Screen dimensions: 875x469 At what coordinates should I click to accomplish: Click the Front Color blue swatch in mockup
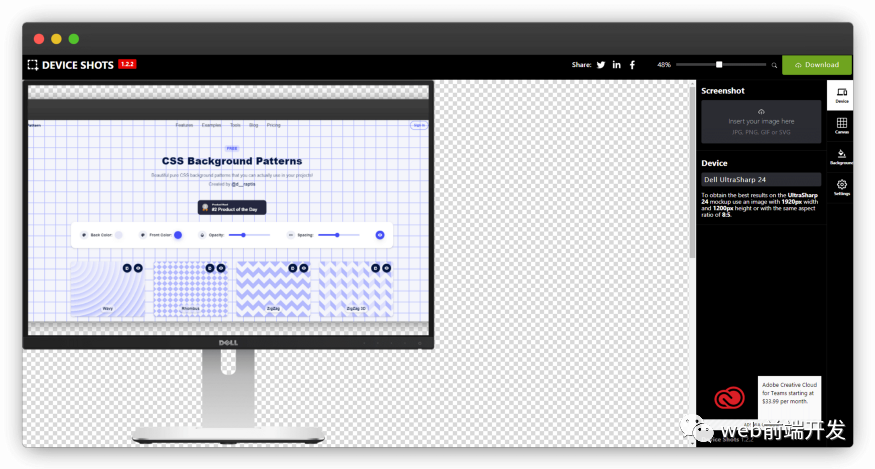178,235
